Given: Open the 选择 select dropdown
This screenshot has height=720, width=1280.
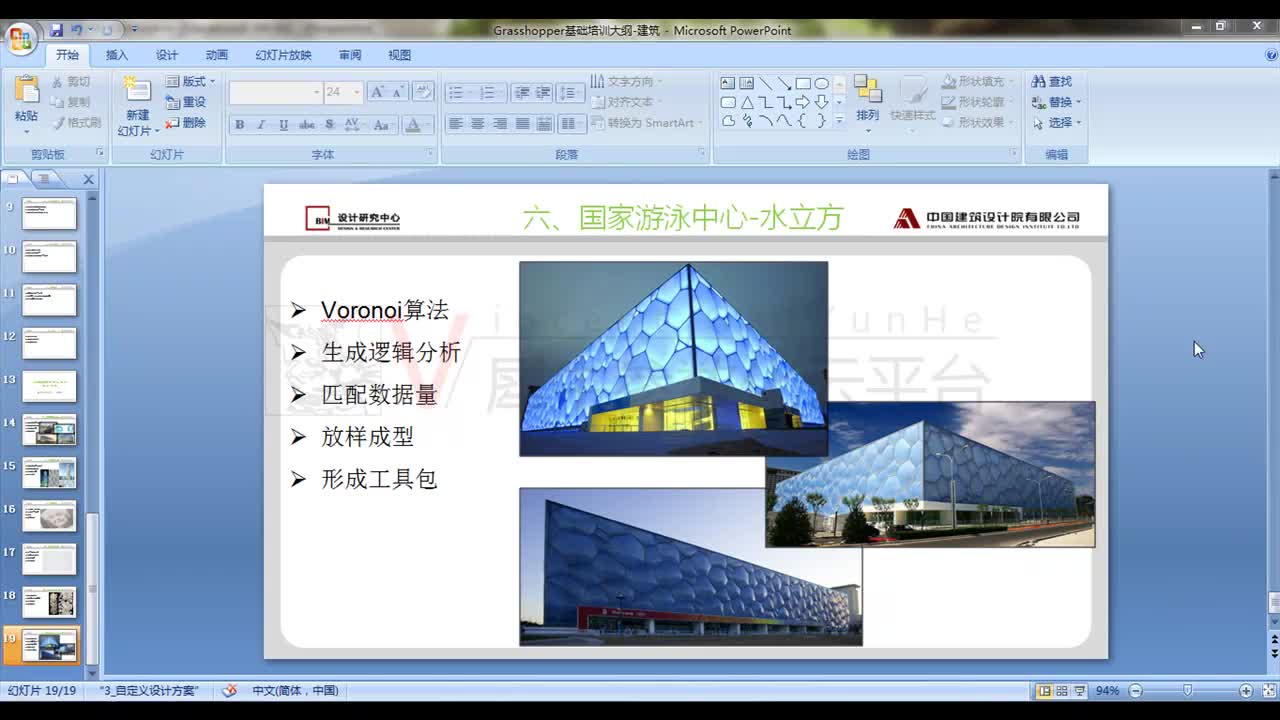Looking at the screenshot, I should pyautogui.click(x=1056, y=123).
